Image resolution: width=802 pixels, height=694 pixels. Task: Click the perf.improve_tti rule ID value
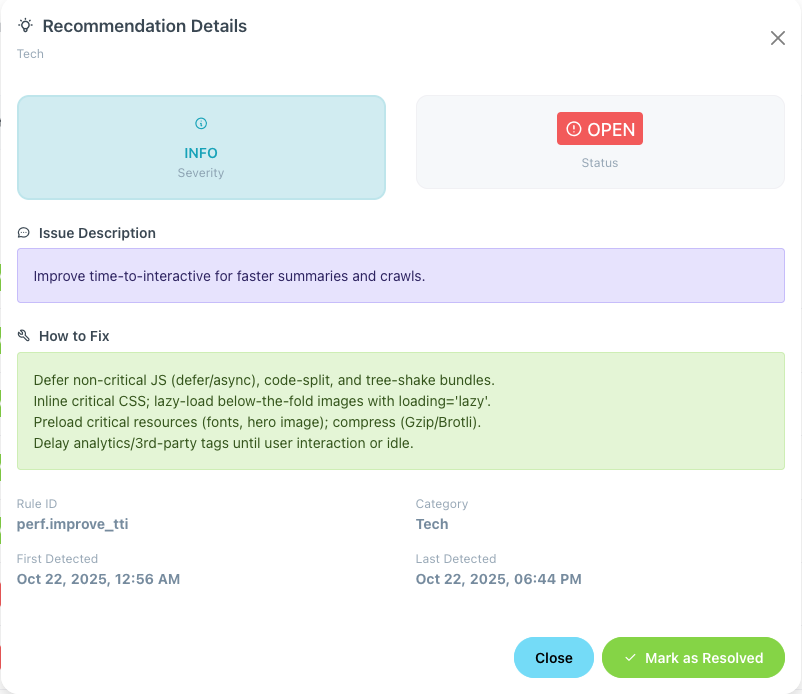[73, 524]
